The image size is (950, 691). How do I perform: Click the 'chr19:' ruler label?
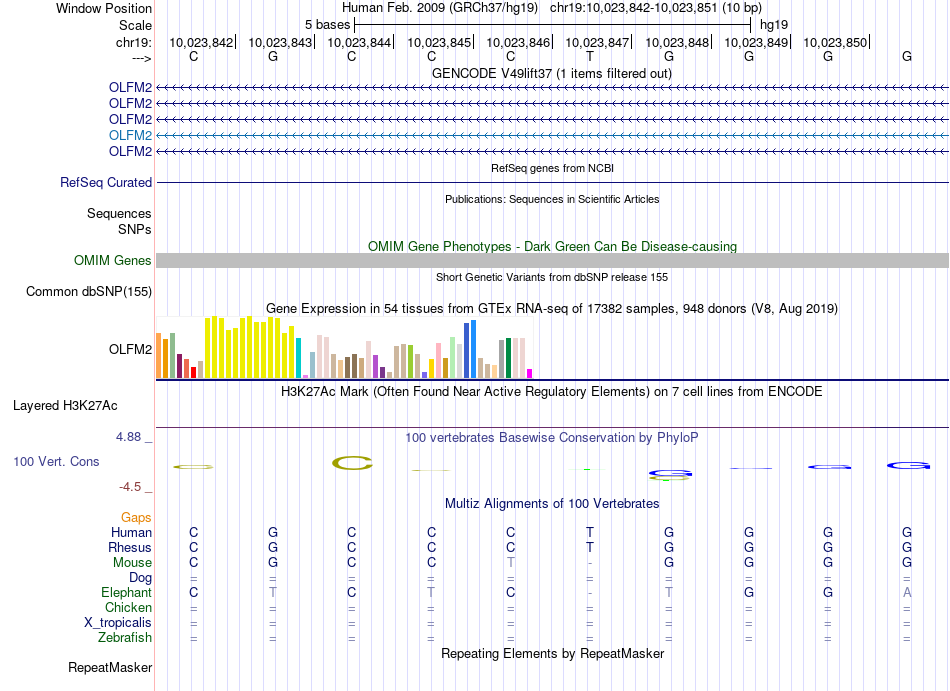click(x=133, y=42)
